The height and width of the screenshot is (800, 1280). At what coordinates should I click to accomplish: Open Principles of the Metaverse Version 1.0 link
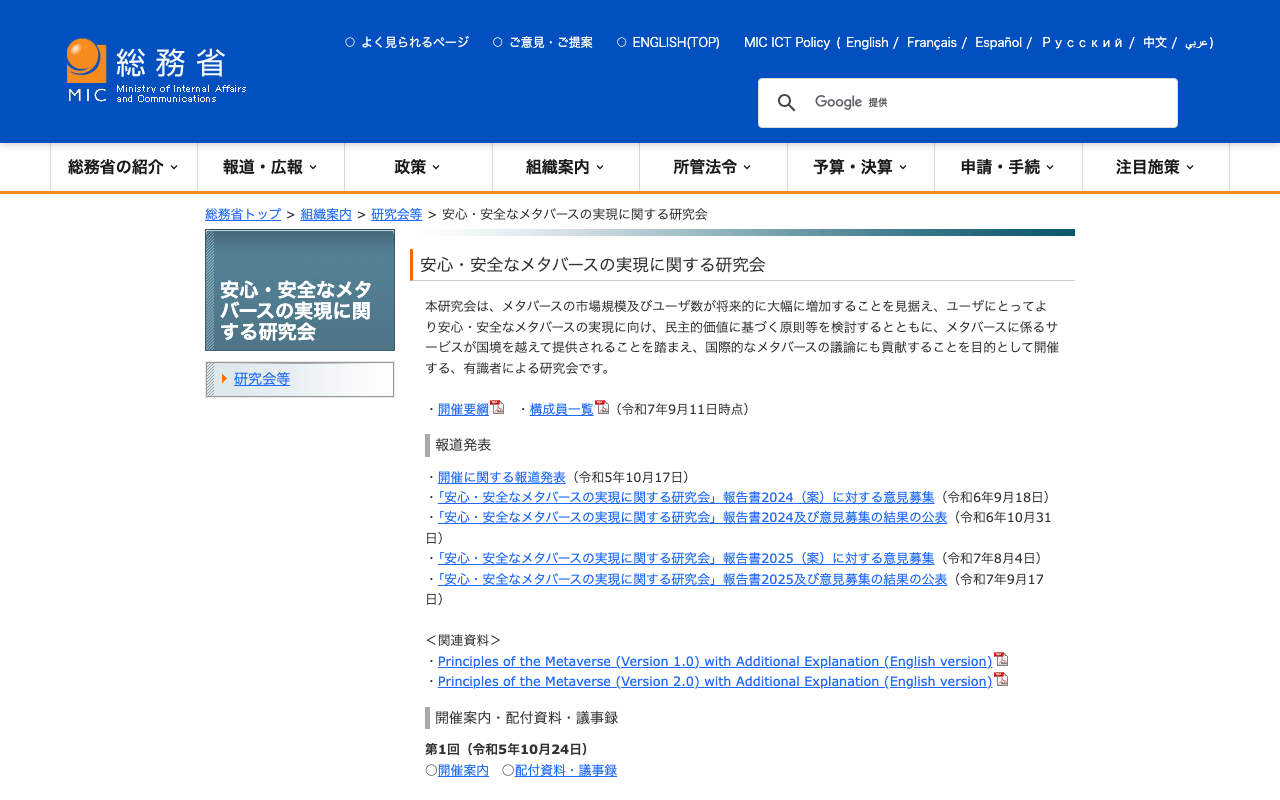tap(715, 661)
